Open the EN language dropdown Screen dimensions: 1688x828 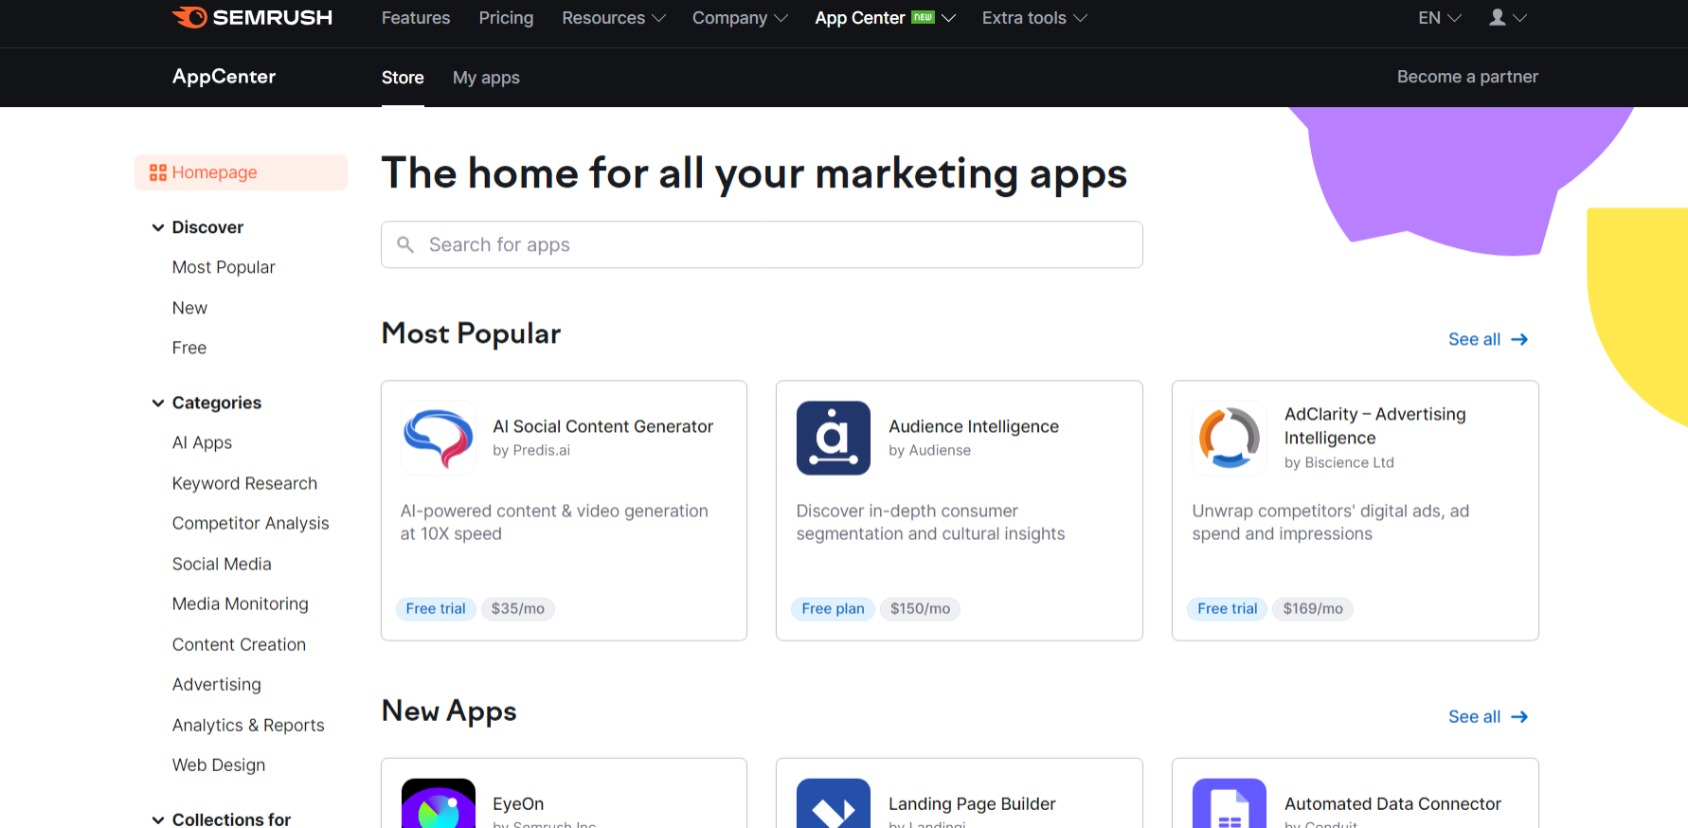(x=1440, y=18)
